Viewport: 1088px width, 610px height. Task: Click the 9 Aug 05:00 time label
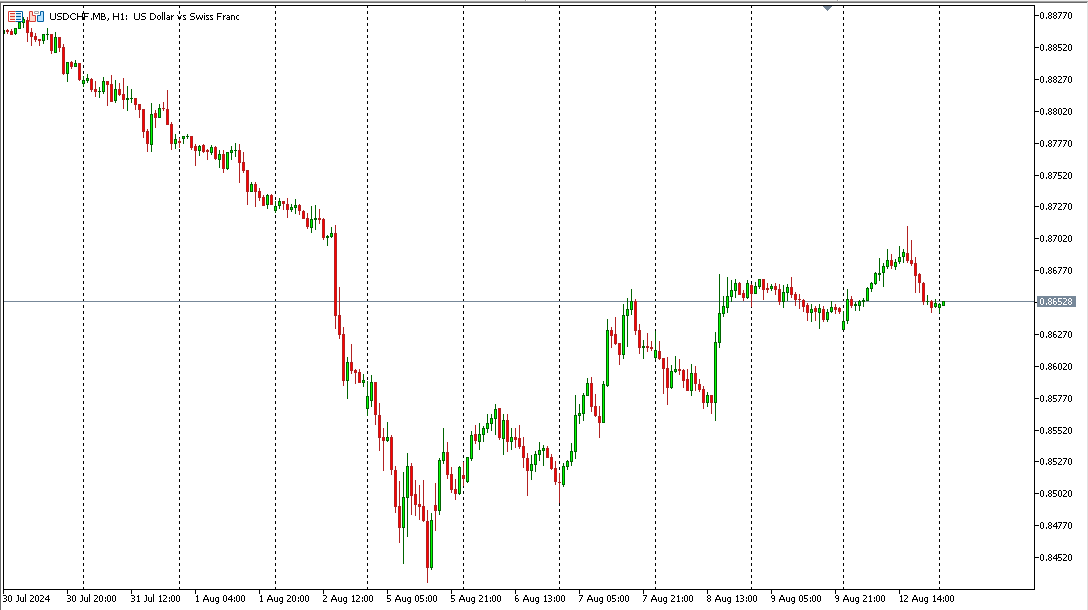[x=796, y=598]
